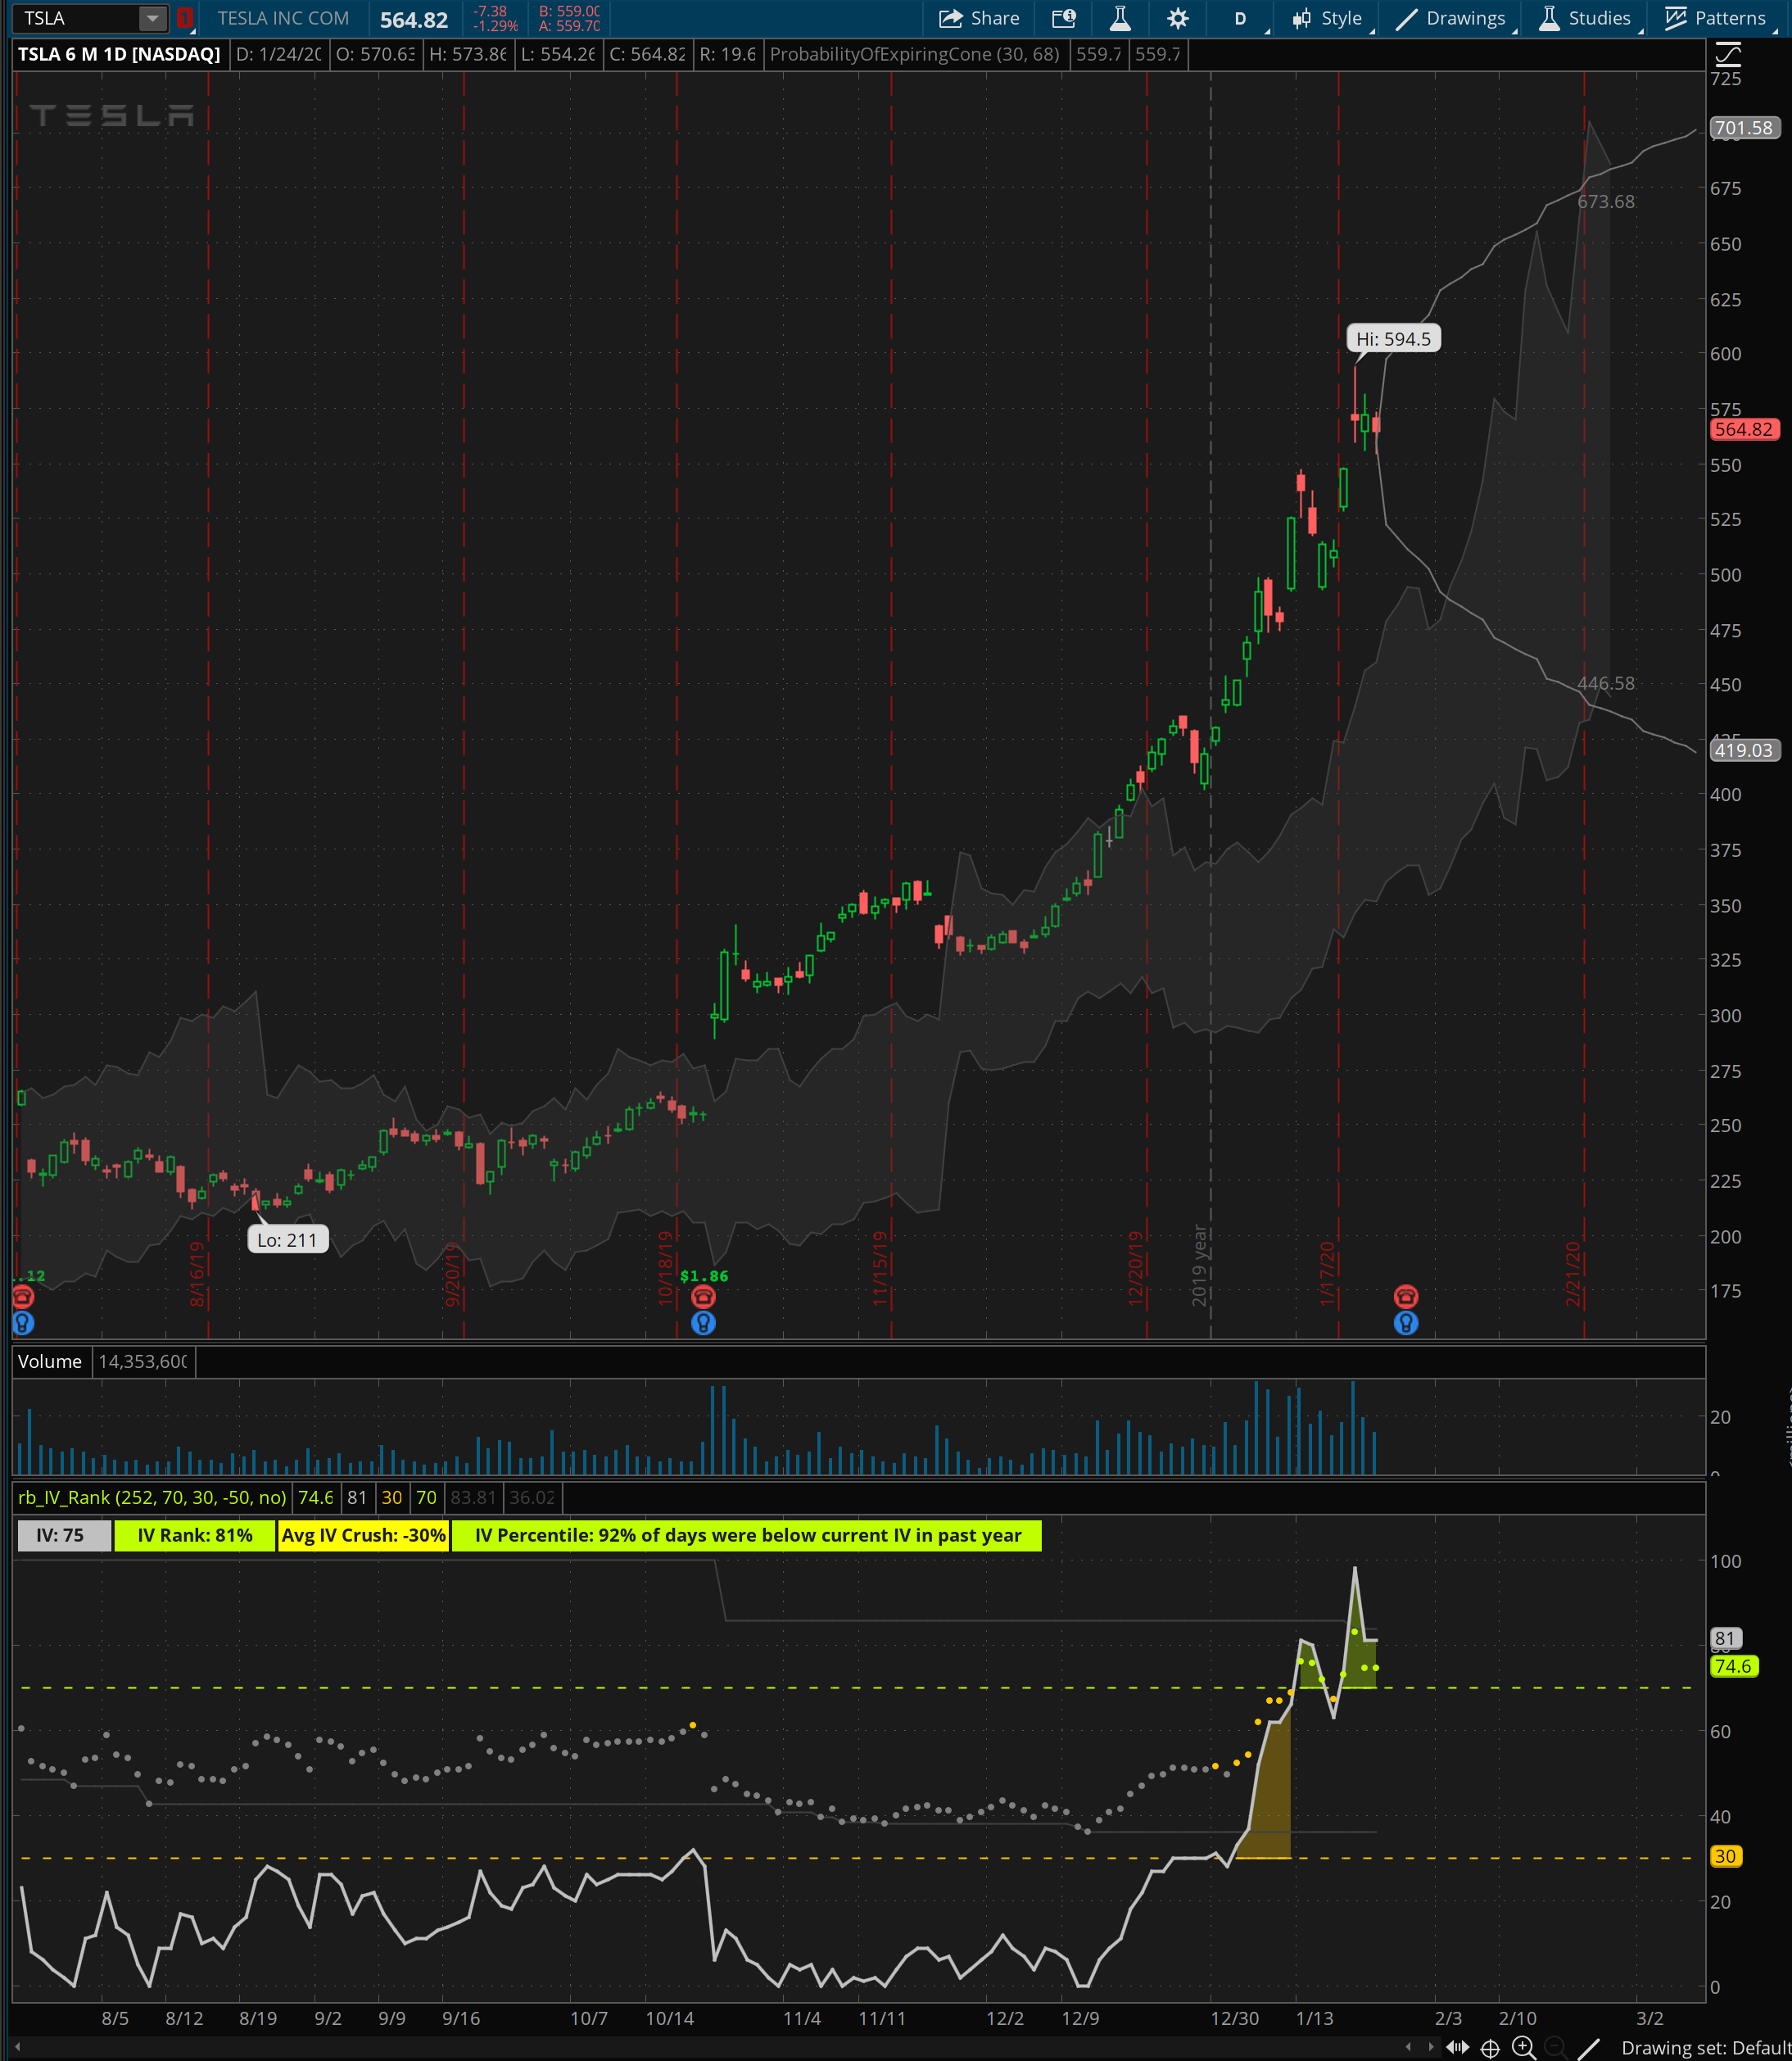This screenshot has width=1792, height=2061.
Task: Click the blue lightbulb icon under $1.86
Action: click(x=703, y=1323)
